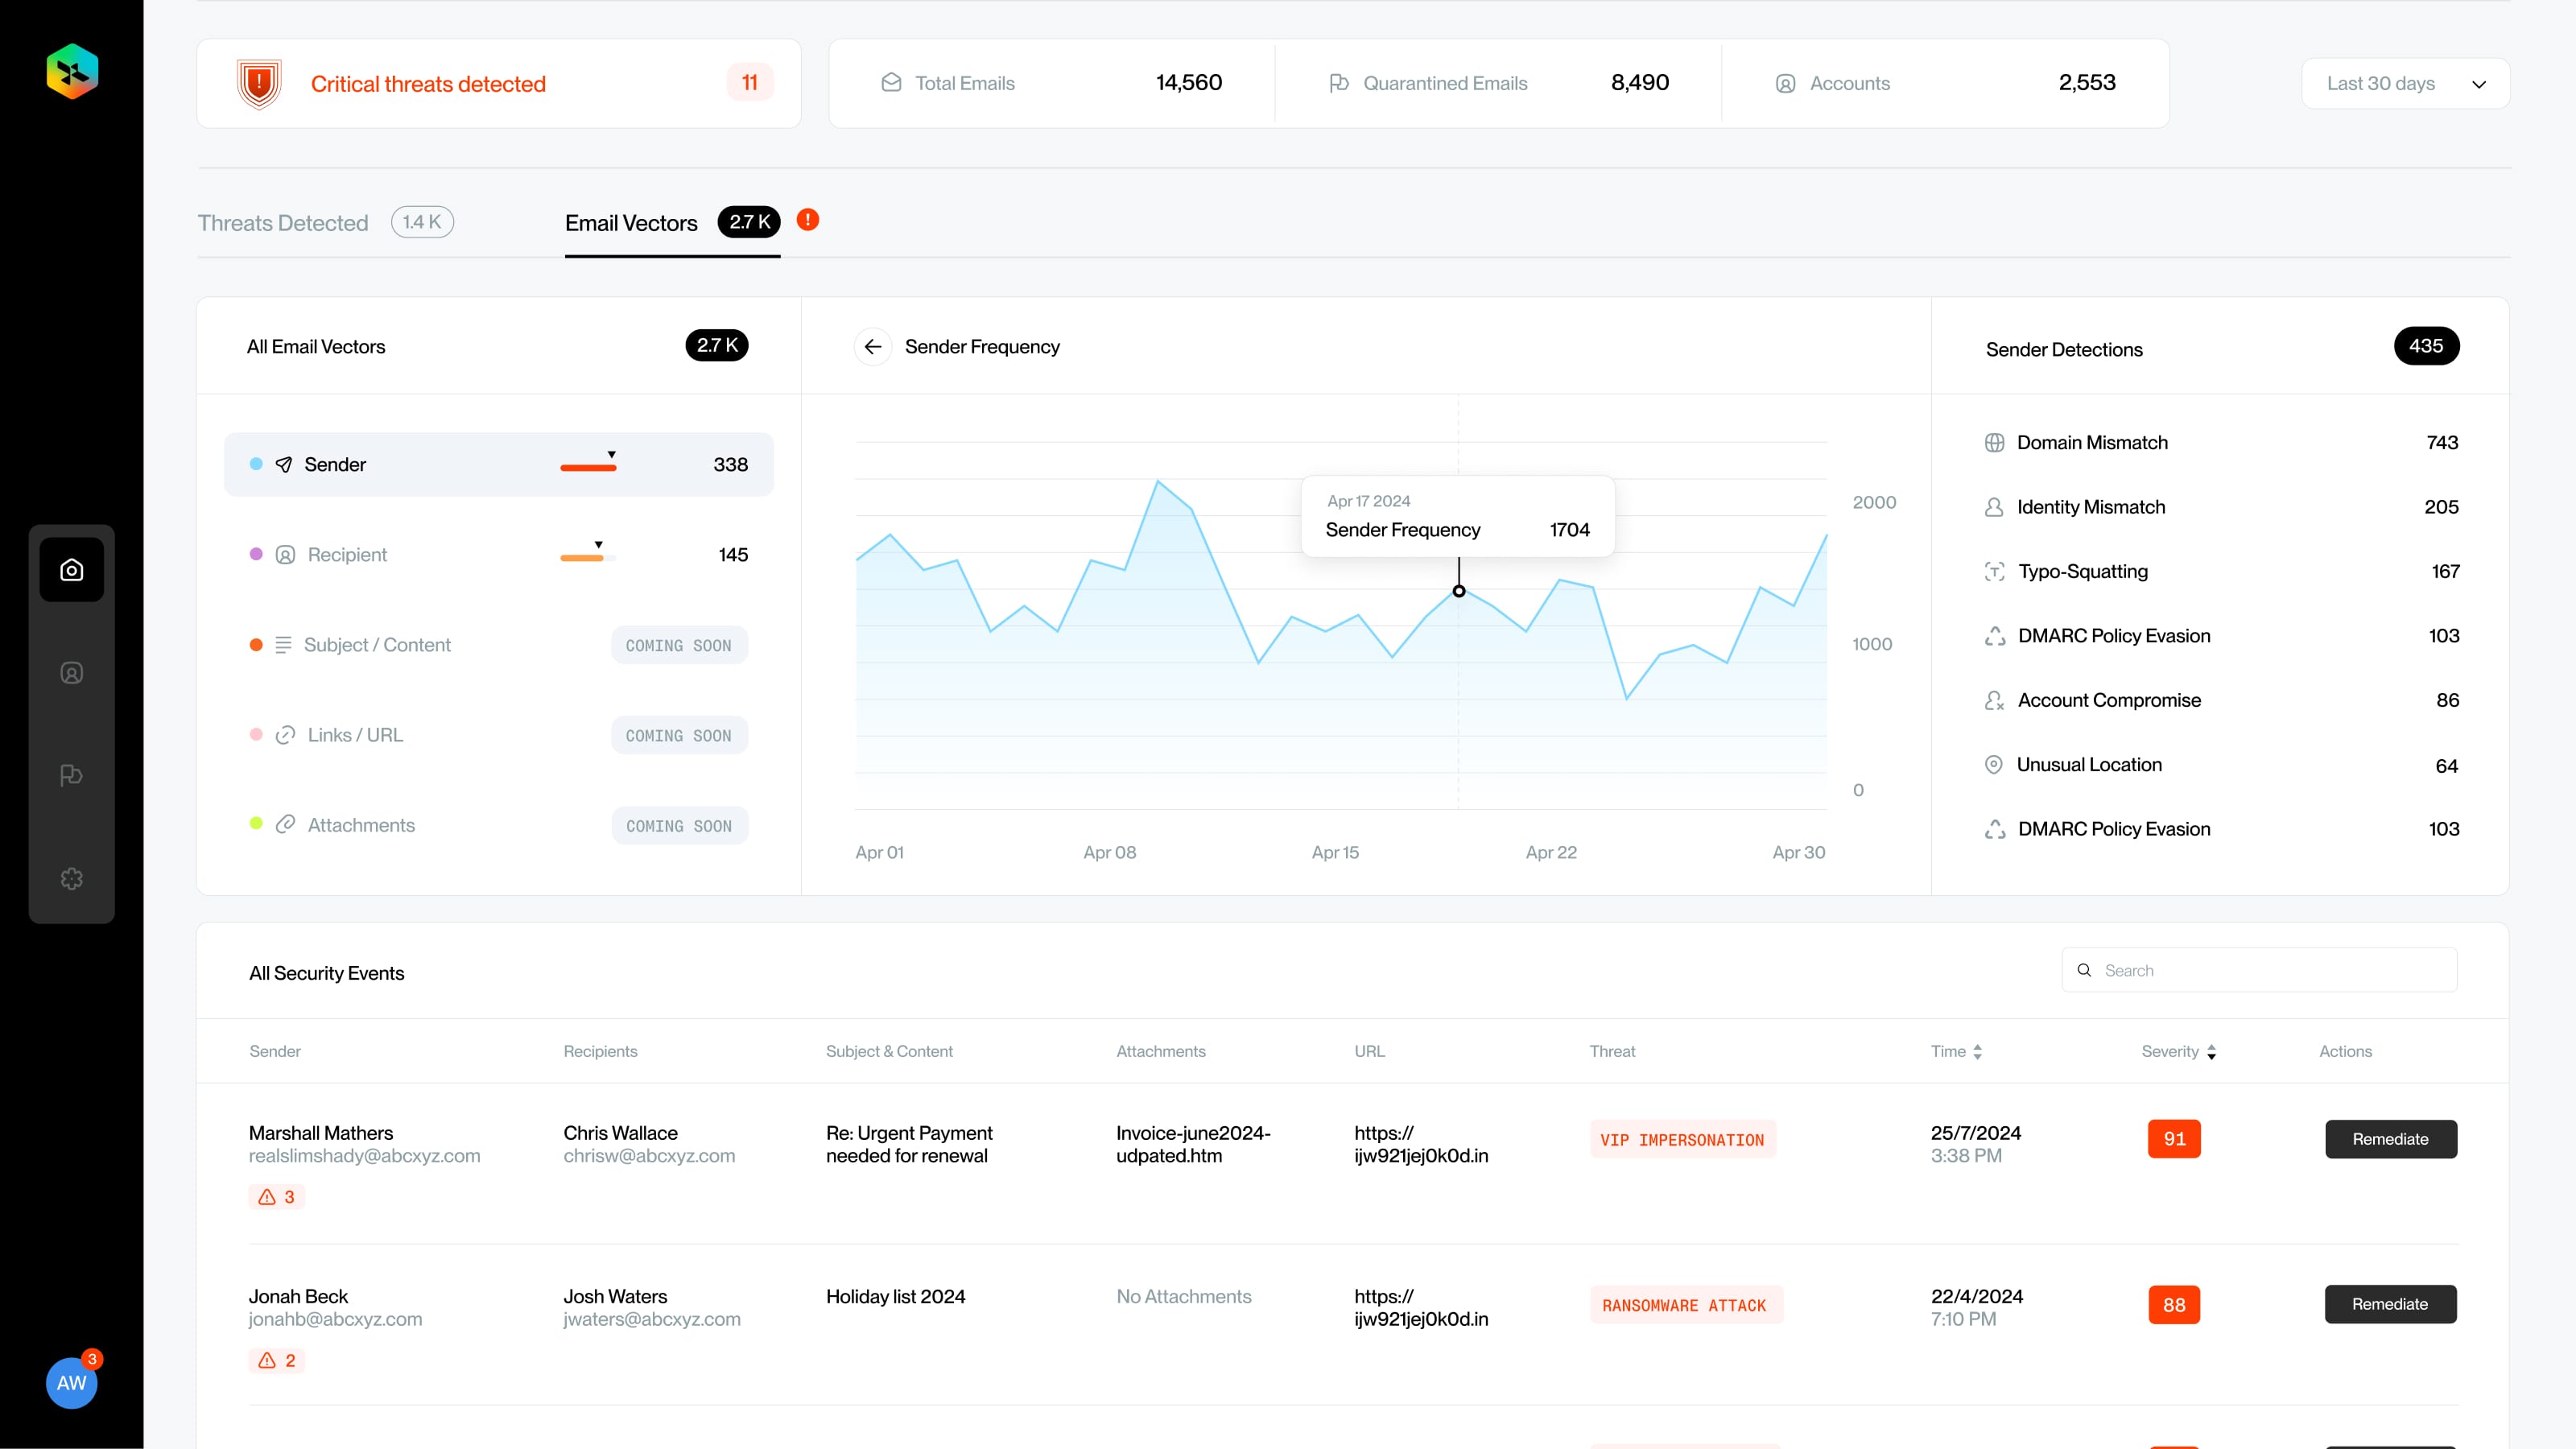Select the dashboard icon in the sidebar
Image resolution: width=2576 pixels, height=1449 pixels.
click(x=71, y=569)
